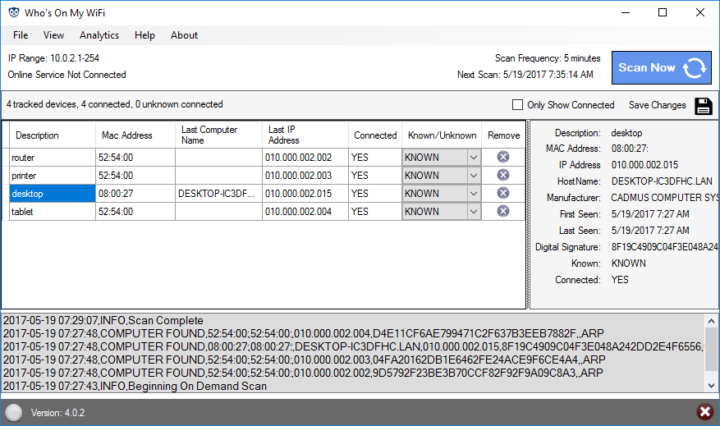This screenshot has height=426, width=720.
Task: Open Known/Unknown dropdown for router
Action: click(x=473, y=157)
